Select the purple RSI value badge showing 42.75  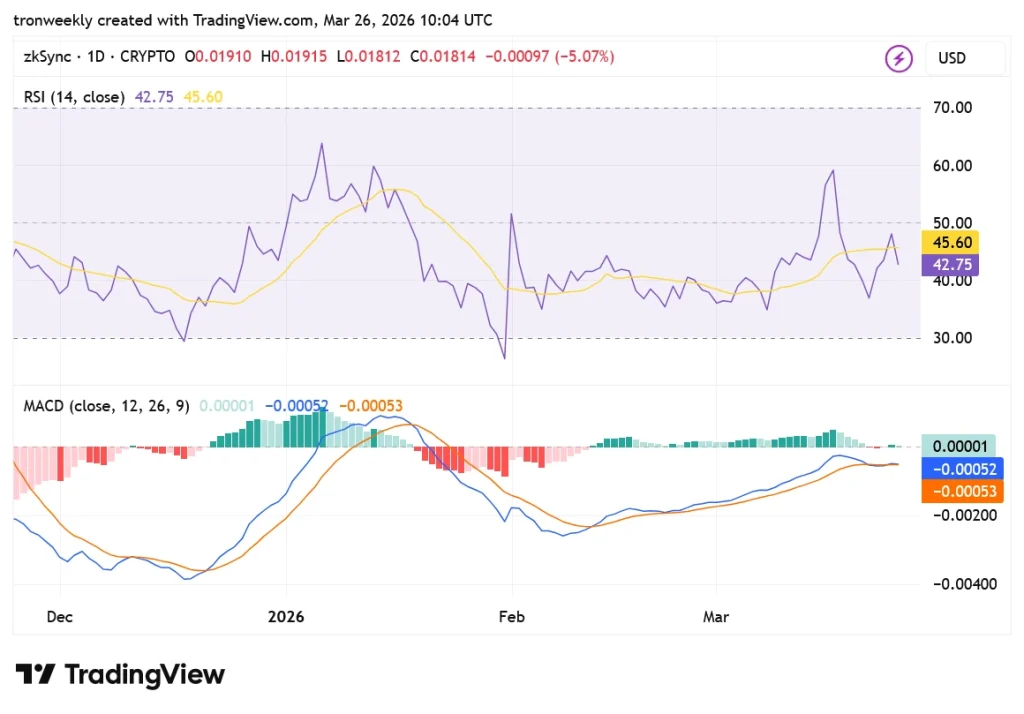950,264
